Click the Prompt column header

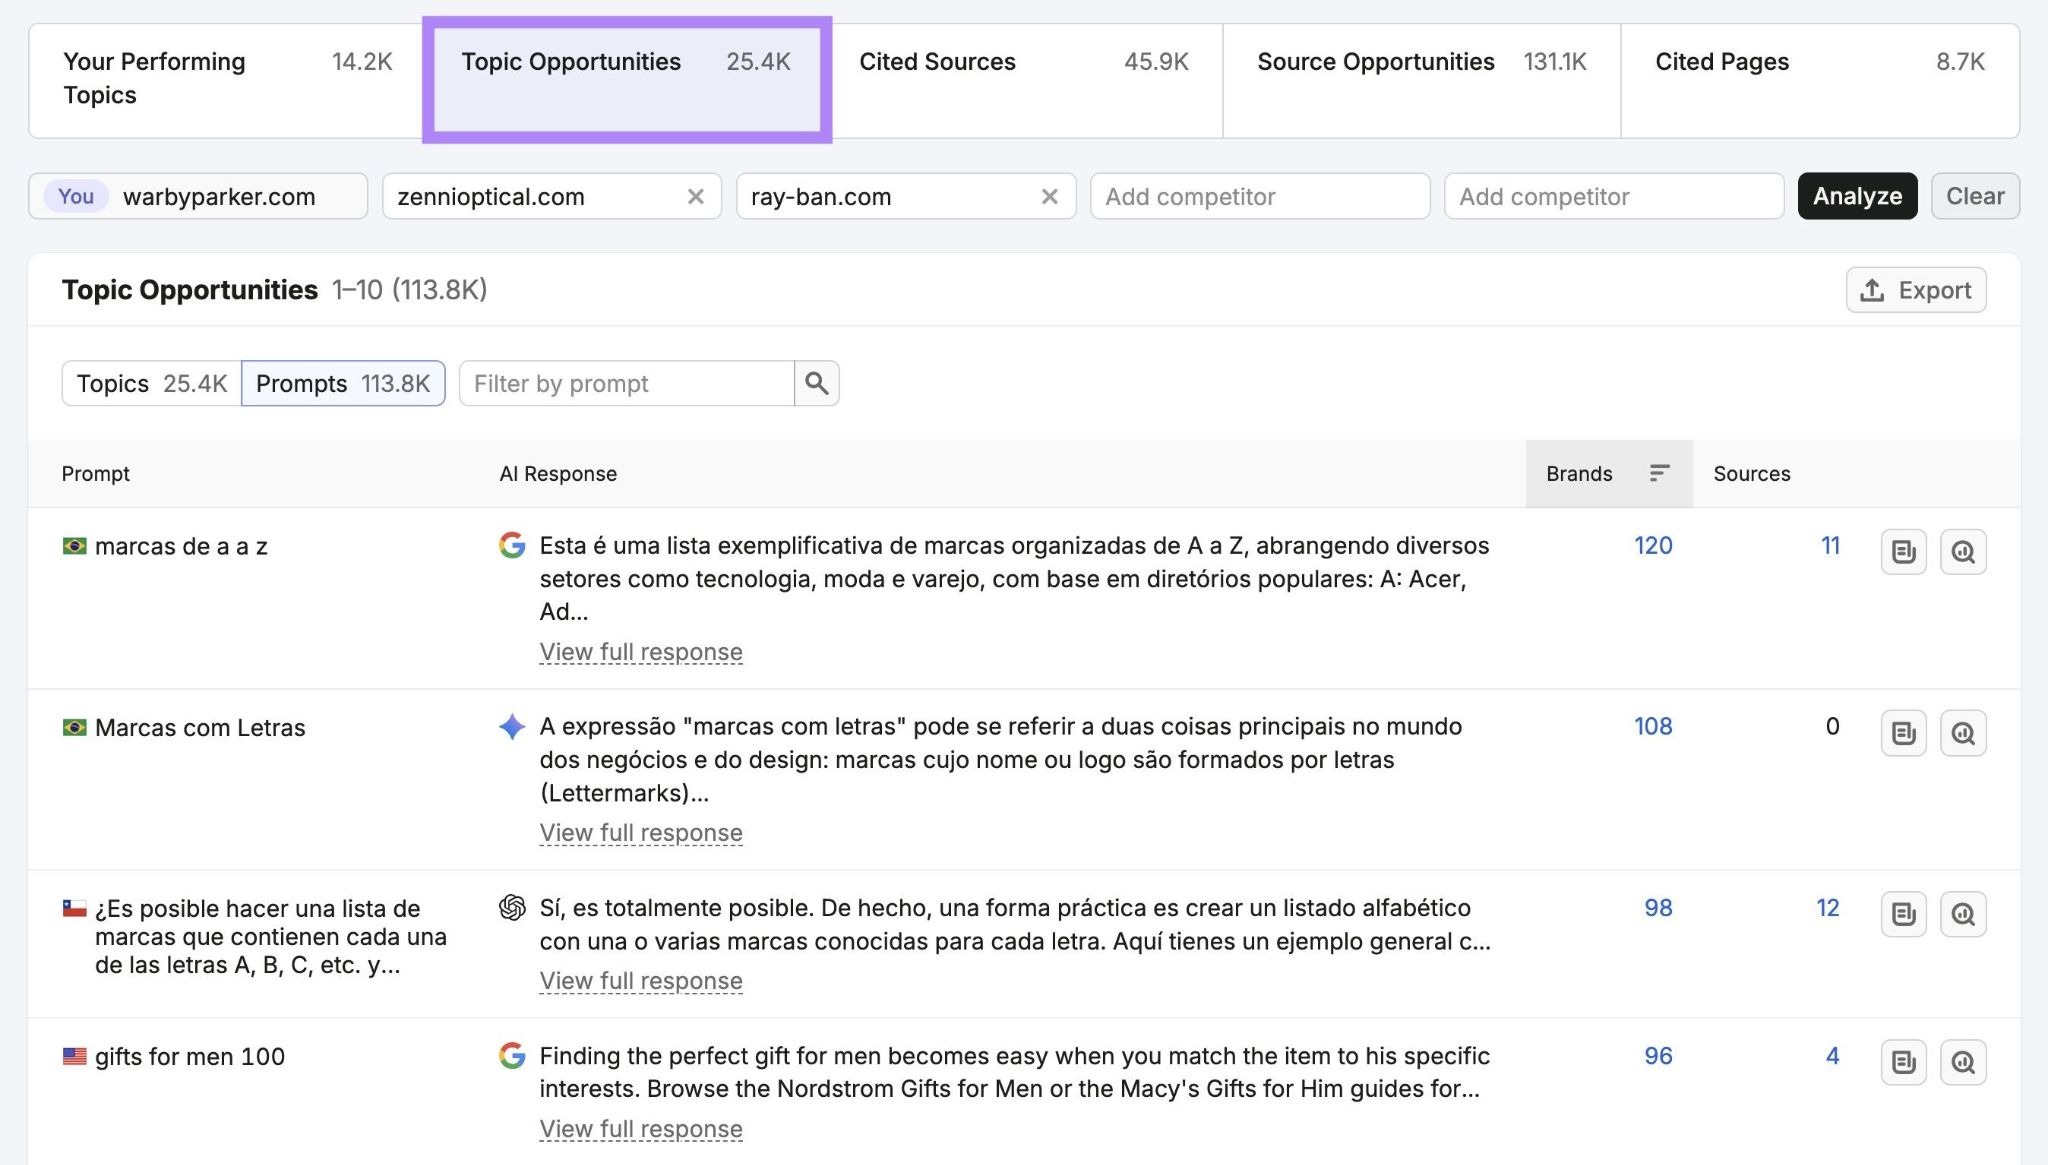tap(96, 473)
